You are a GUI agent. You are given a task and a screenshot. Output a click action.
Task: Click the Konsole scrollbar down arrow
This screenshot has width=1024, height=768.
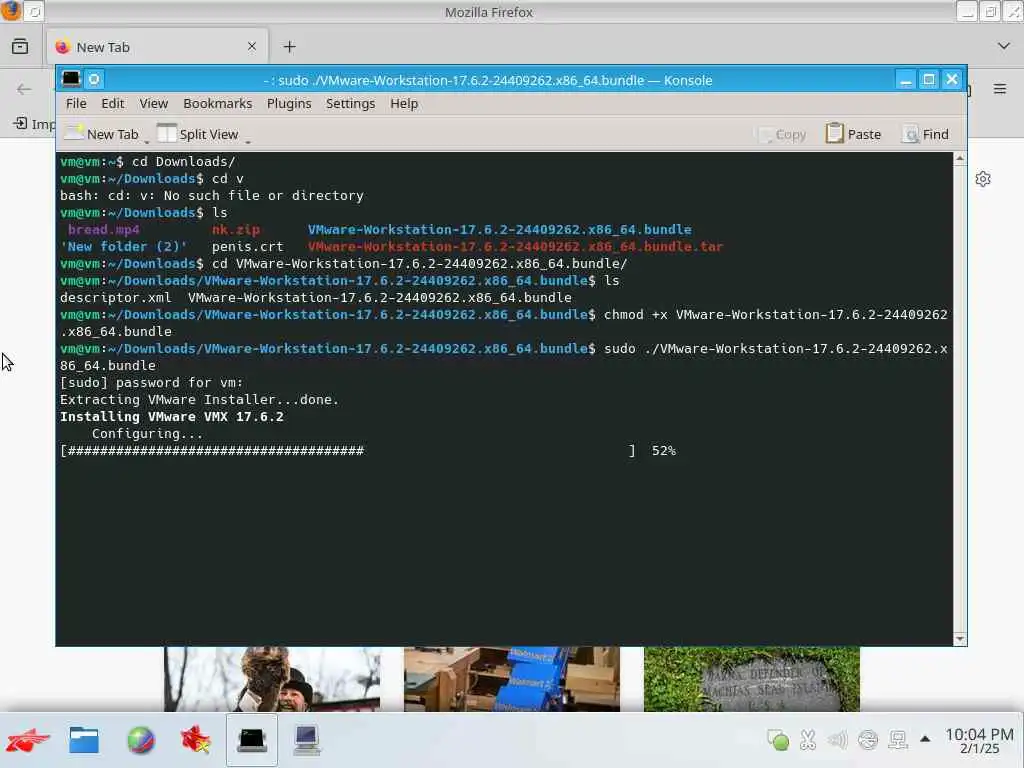click(x=959, y=639)
